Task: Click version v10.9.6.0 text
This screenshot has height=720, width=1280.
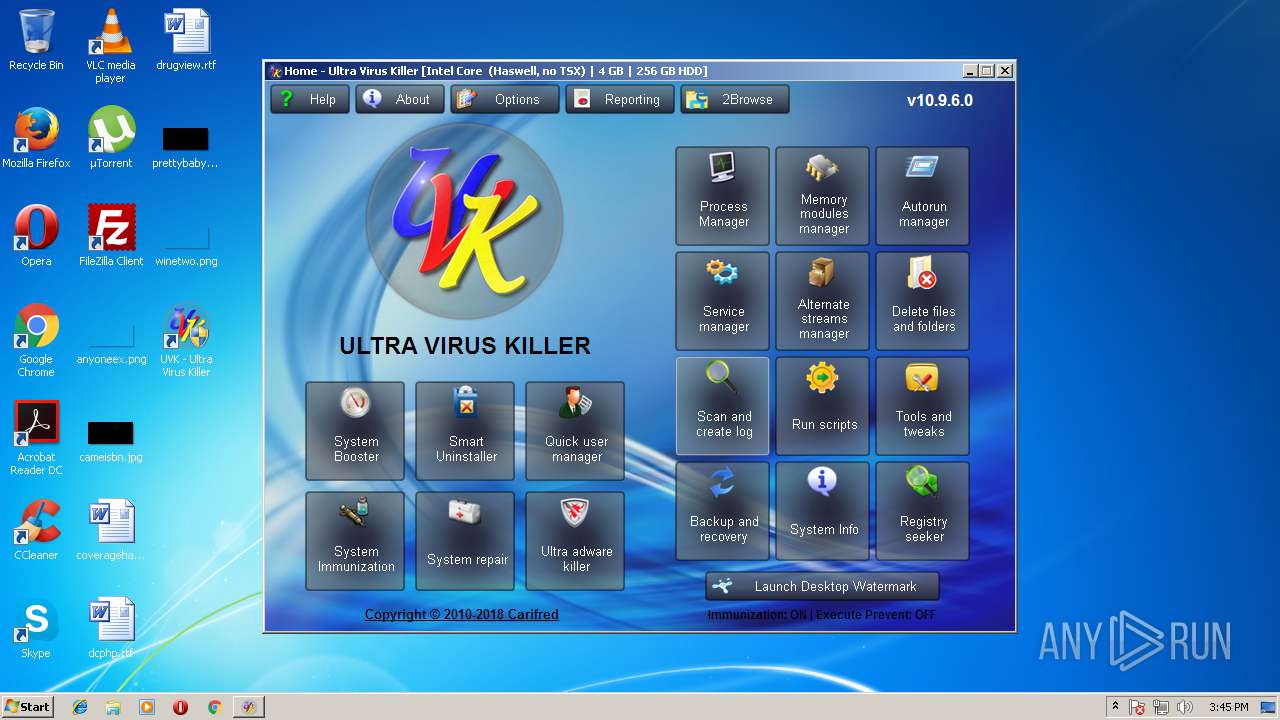Action: tap(940, 100)
